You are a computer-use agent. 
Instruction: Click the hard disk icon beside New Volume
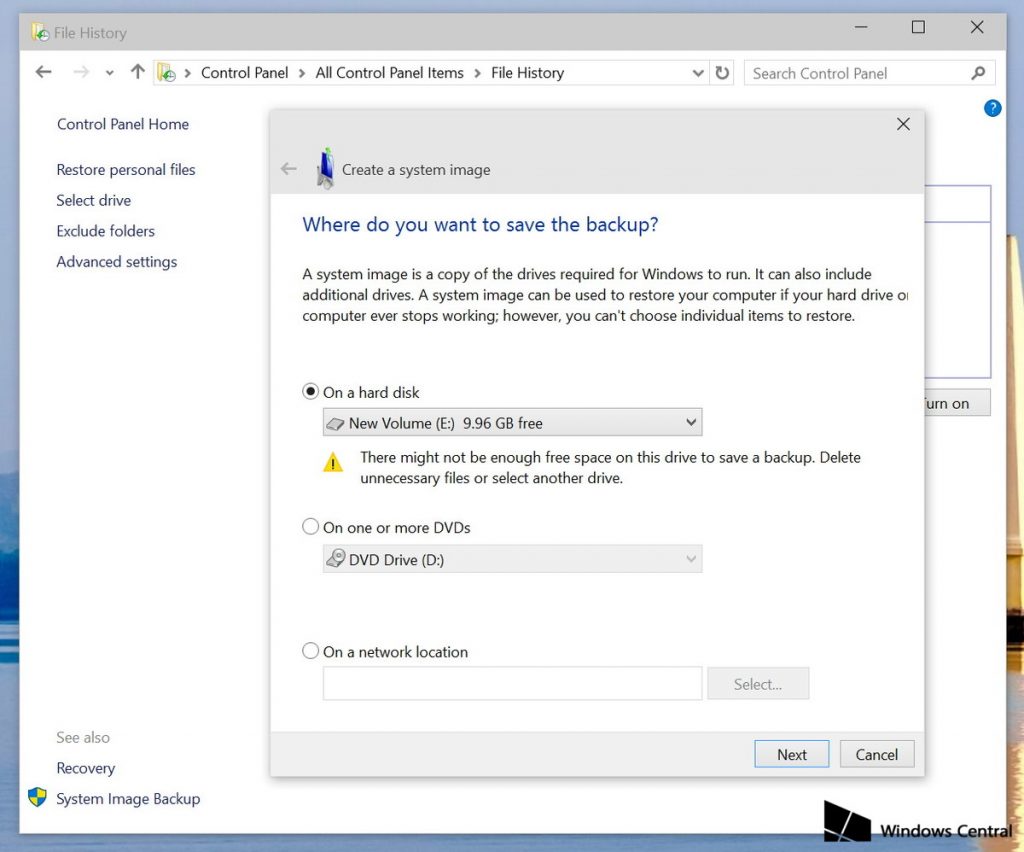[x=338, y=422]
